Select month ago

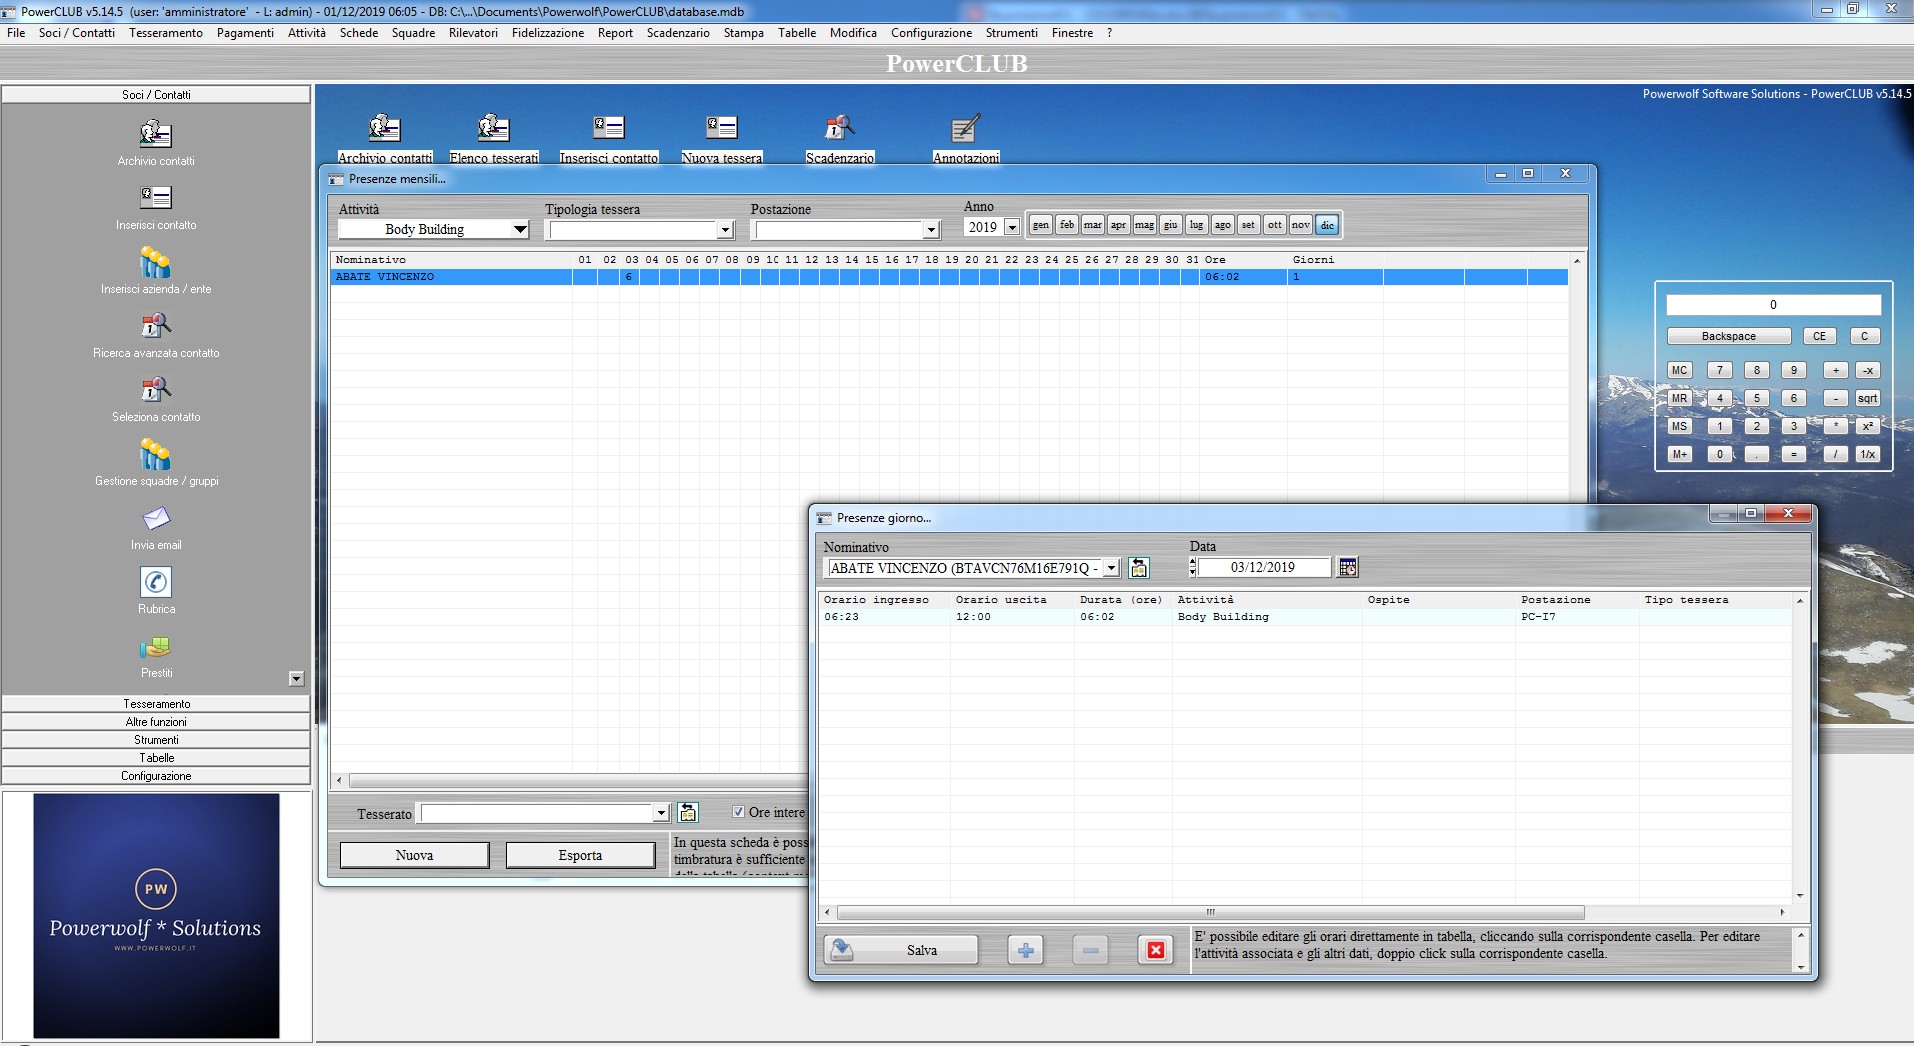(1223, 225)
